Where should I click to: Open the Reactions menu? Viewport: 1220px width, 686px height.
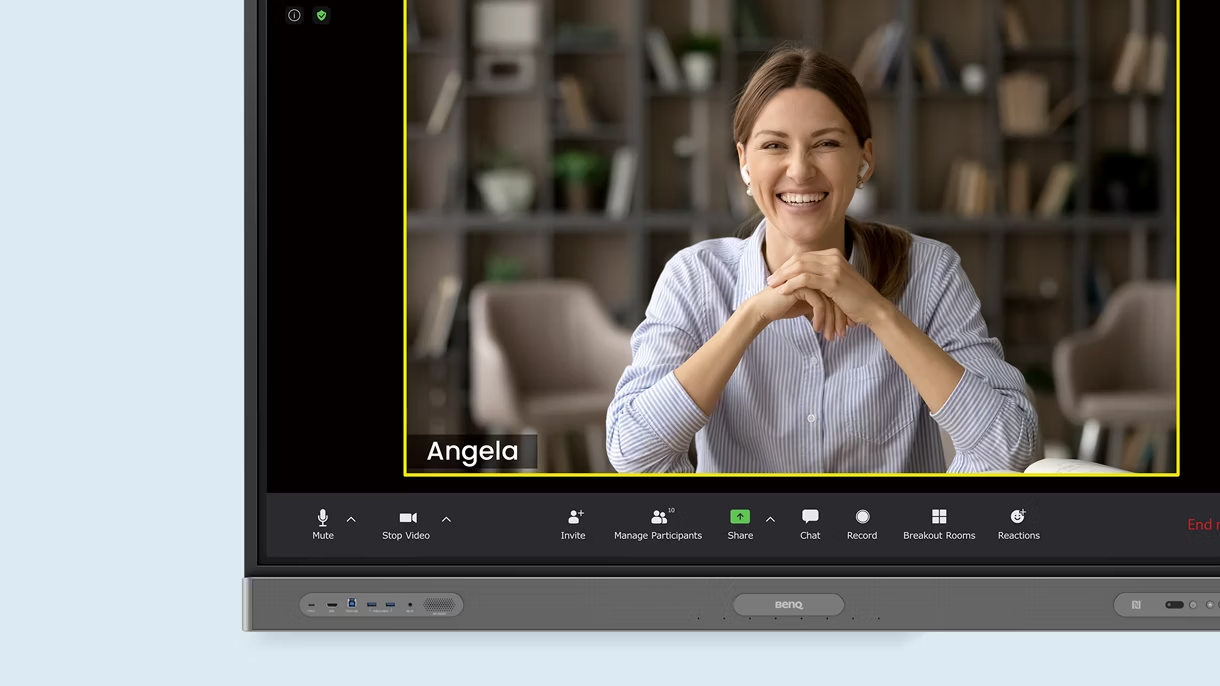[x=1018, y=517]
